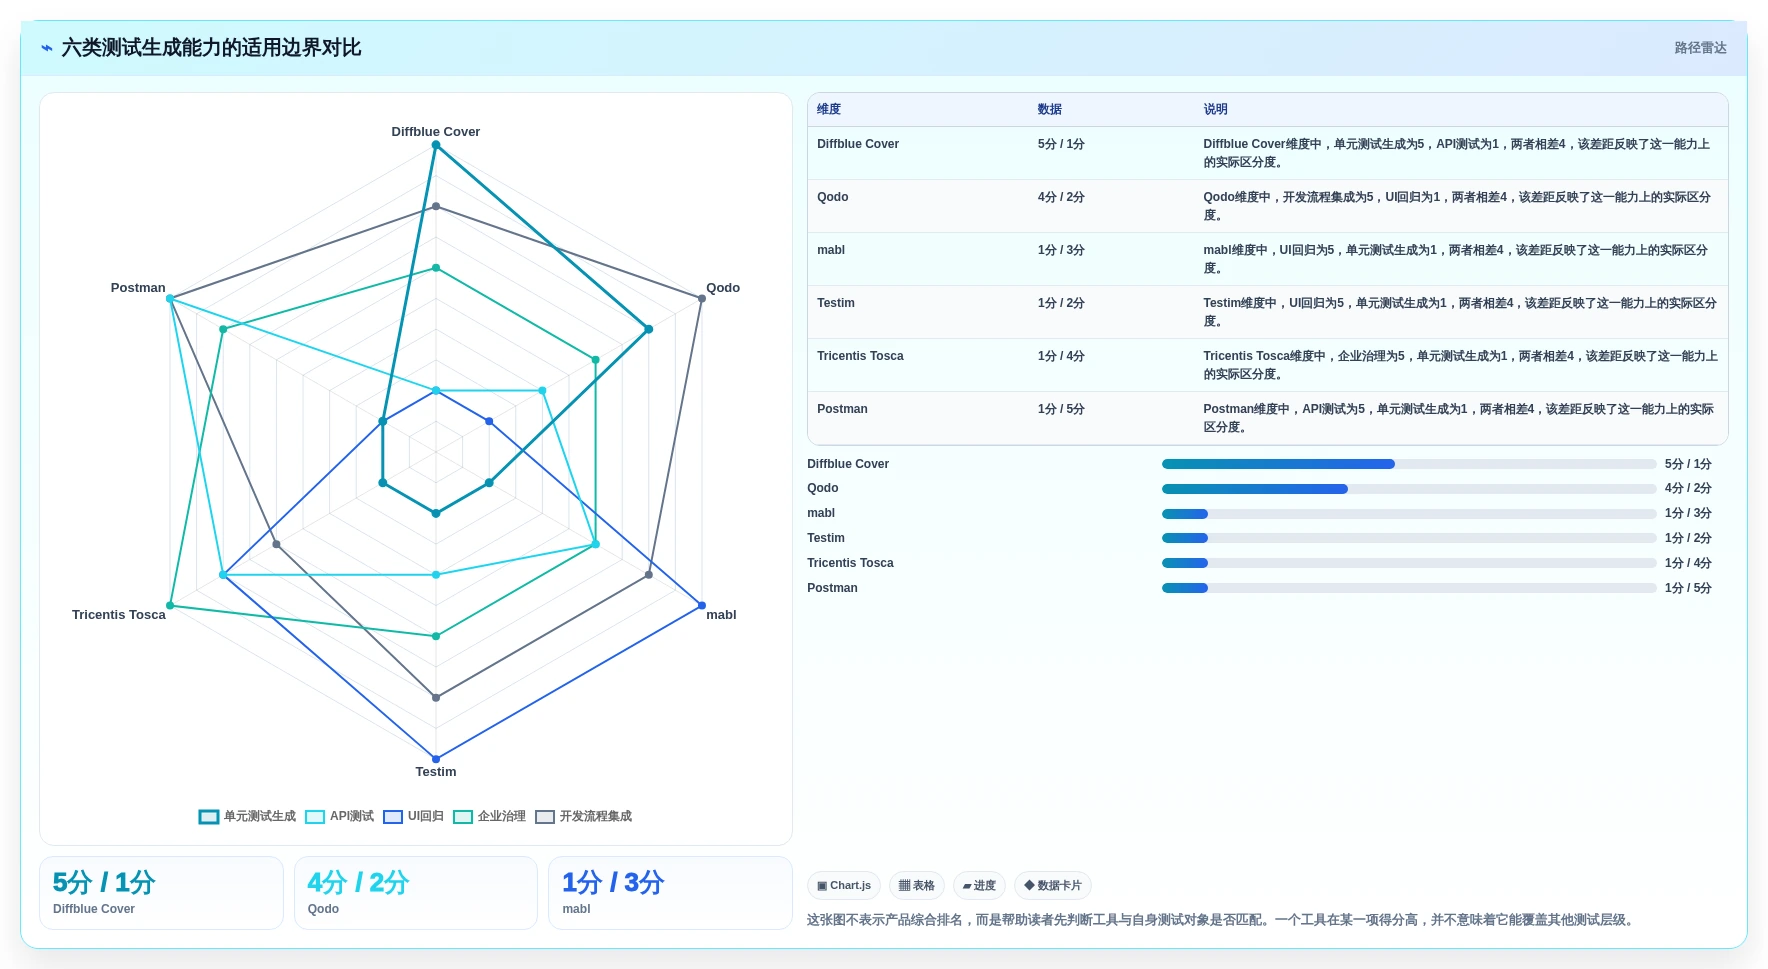The height and width of the screenshot is (969, 1768).
Task: Click the Postman radar axis label
Action: point(138,288)
